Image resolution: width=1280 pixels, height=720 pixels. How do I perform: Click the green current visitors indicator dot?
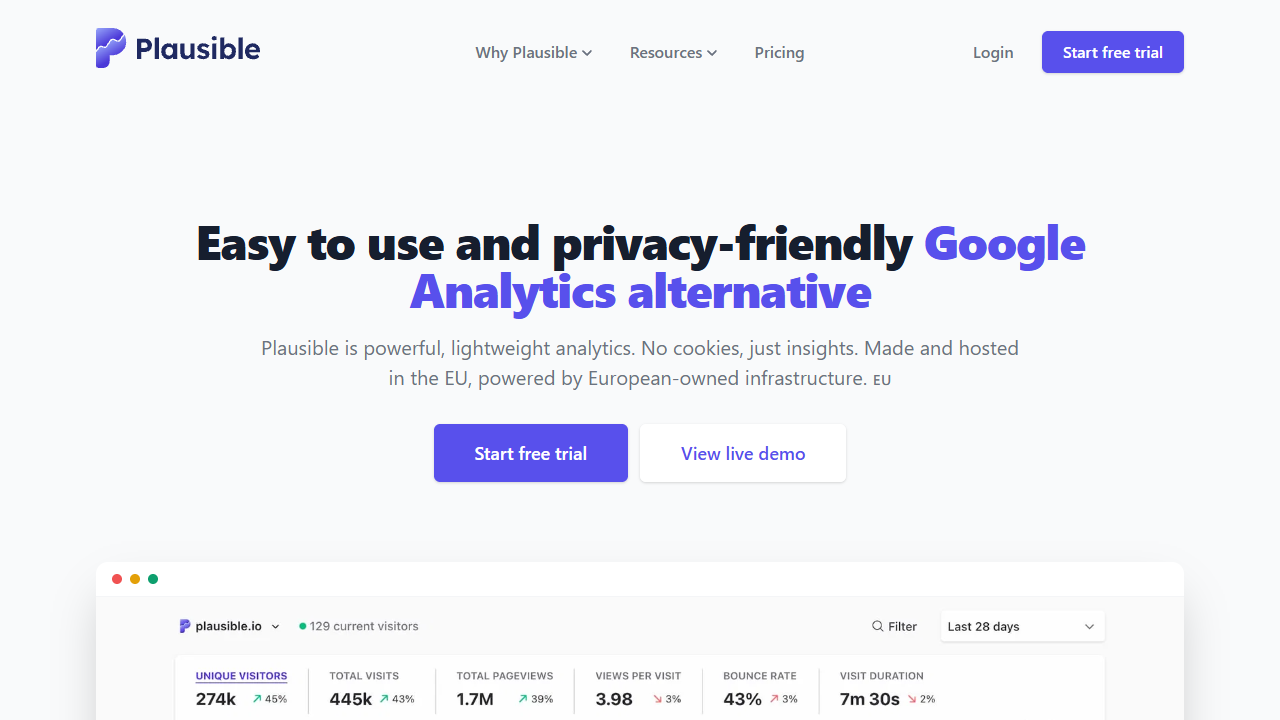click(303, 626)
